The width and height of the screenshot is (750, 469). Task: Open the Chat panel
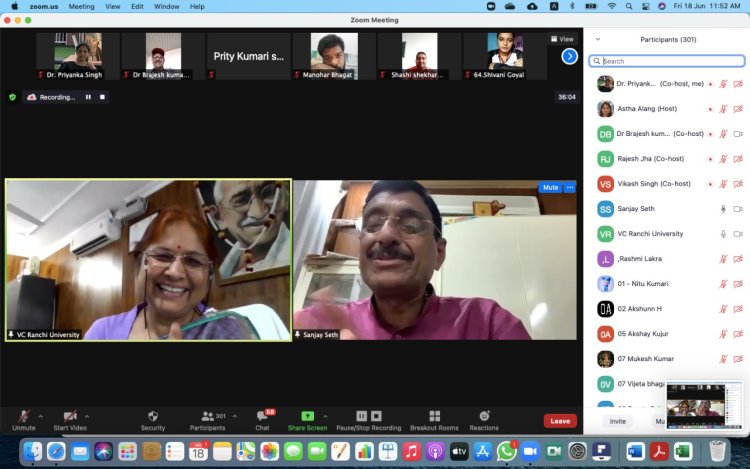click(262, 416)
